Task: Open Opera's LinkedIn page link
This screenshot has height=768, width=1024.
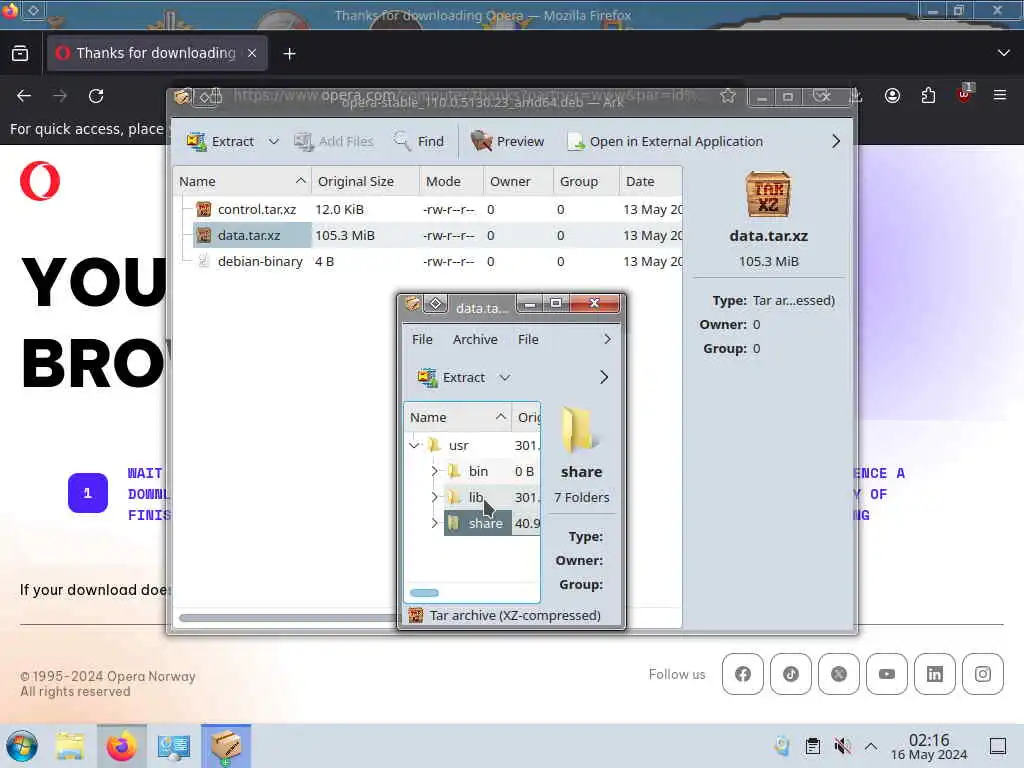Action: (x=935, y=674)
